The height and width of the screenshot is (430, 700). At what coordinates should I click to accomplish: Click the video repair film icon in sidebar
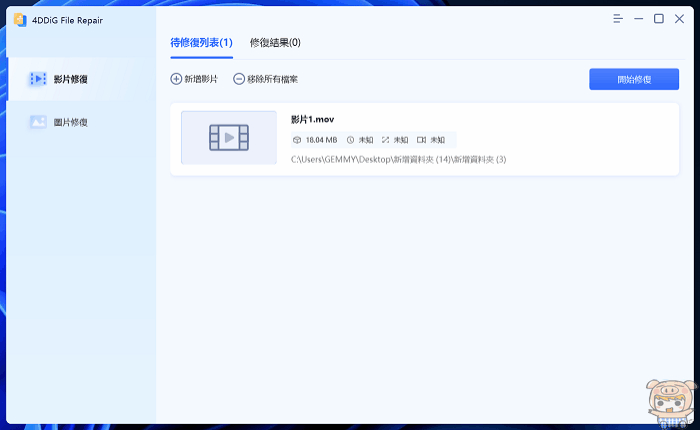38,79
